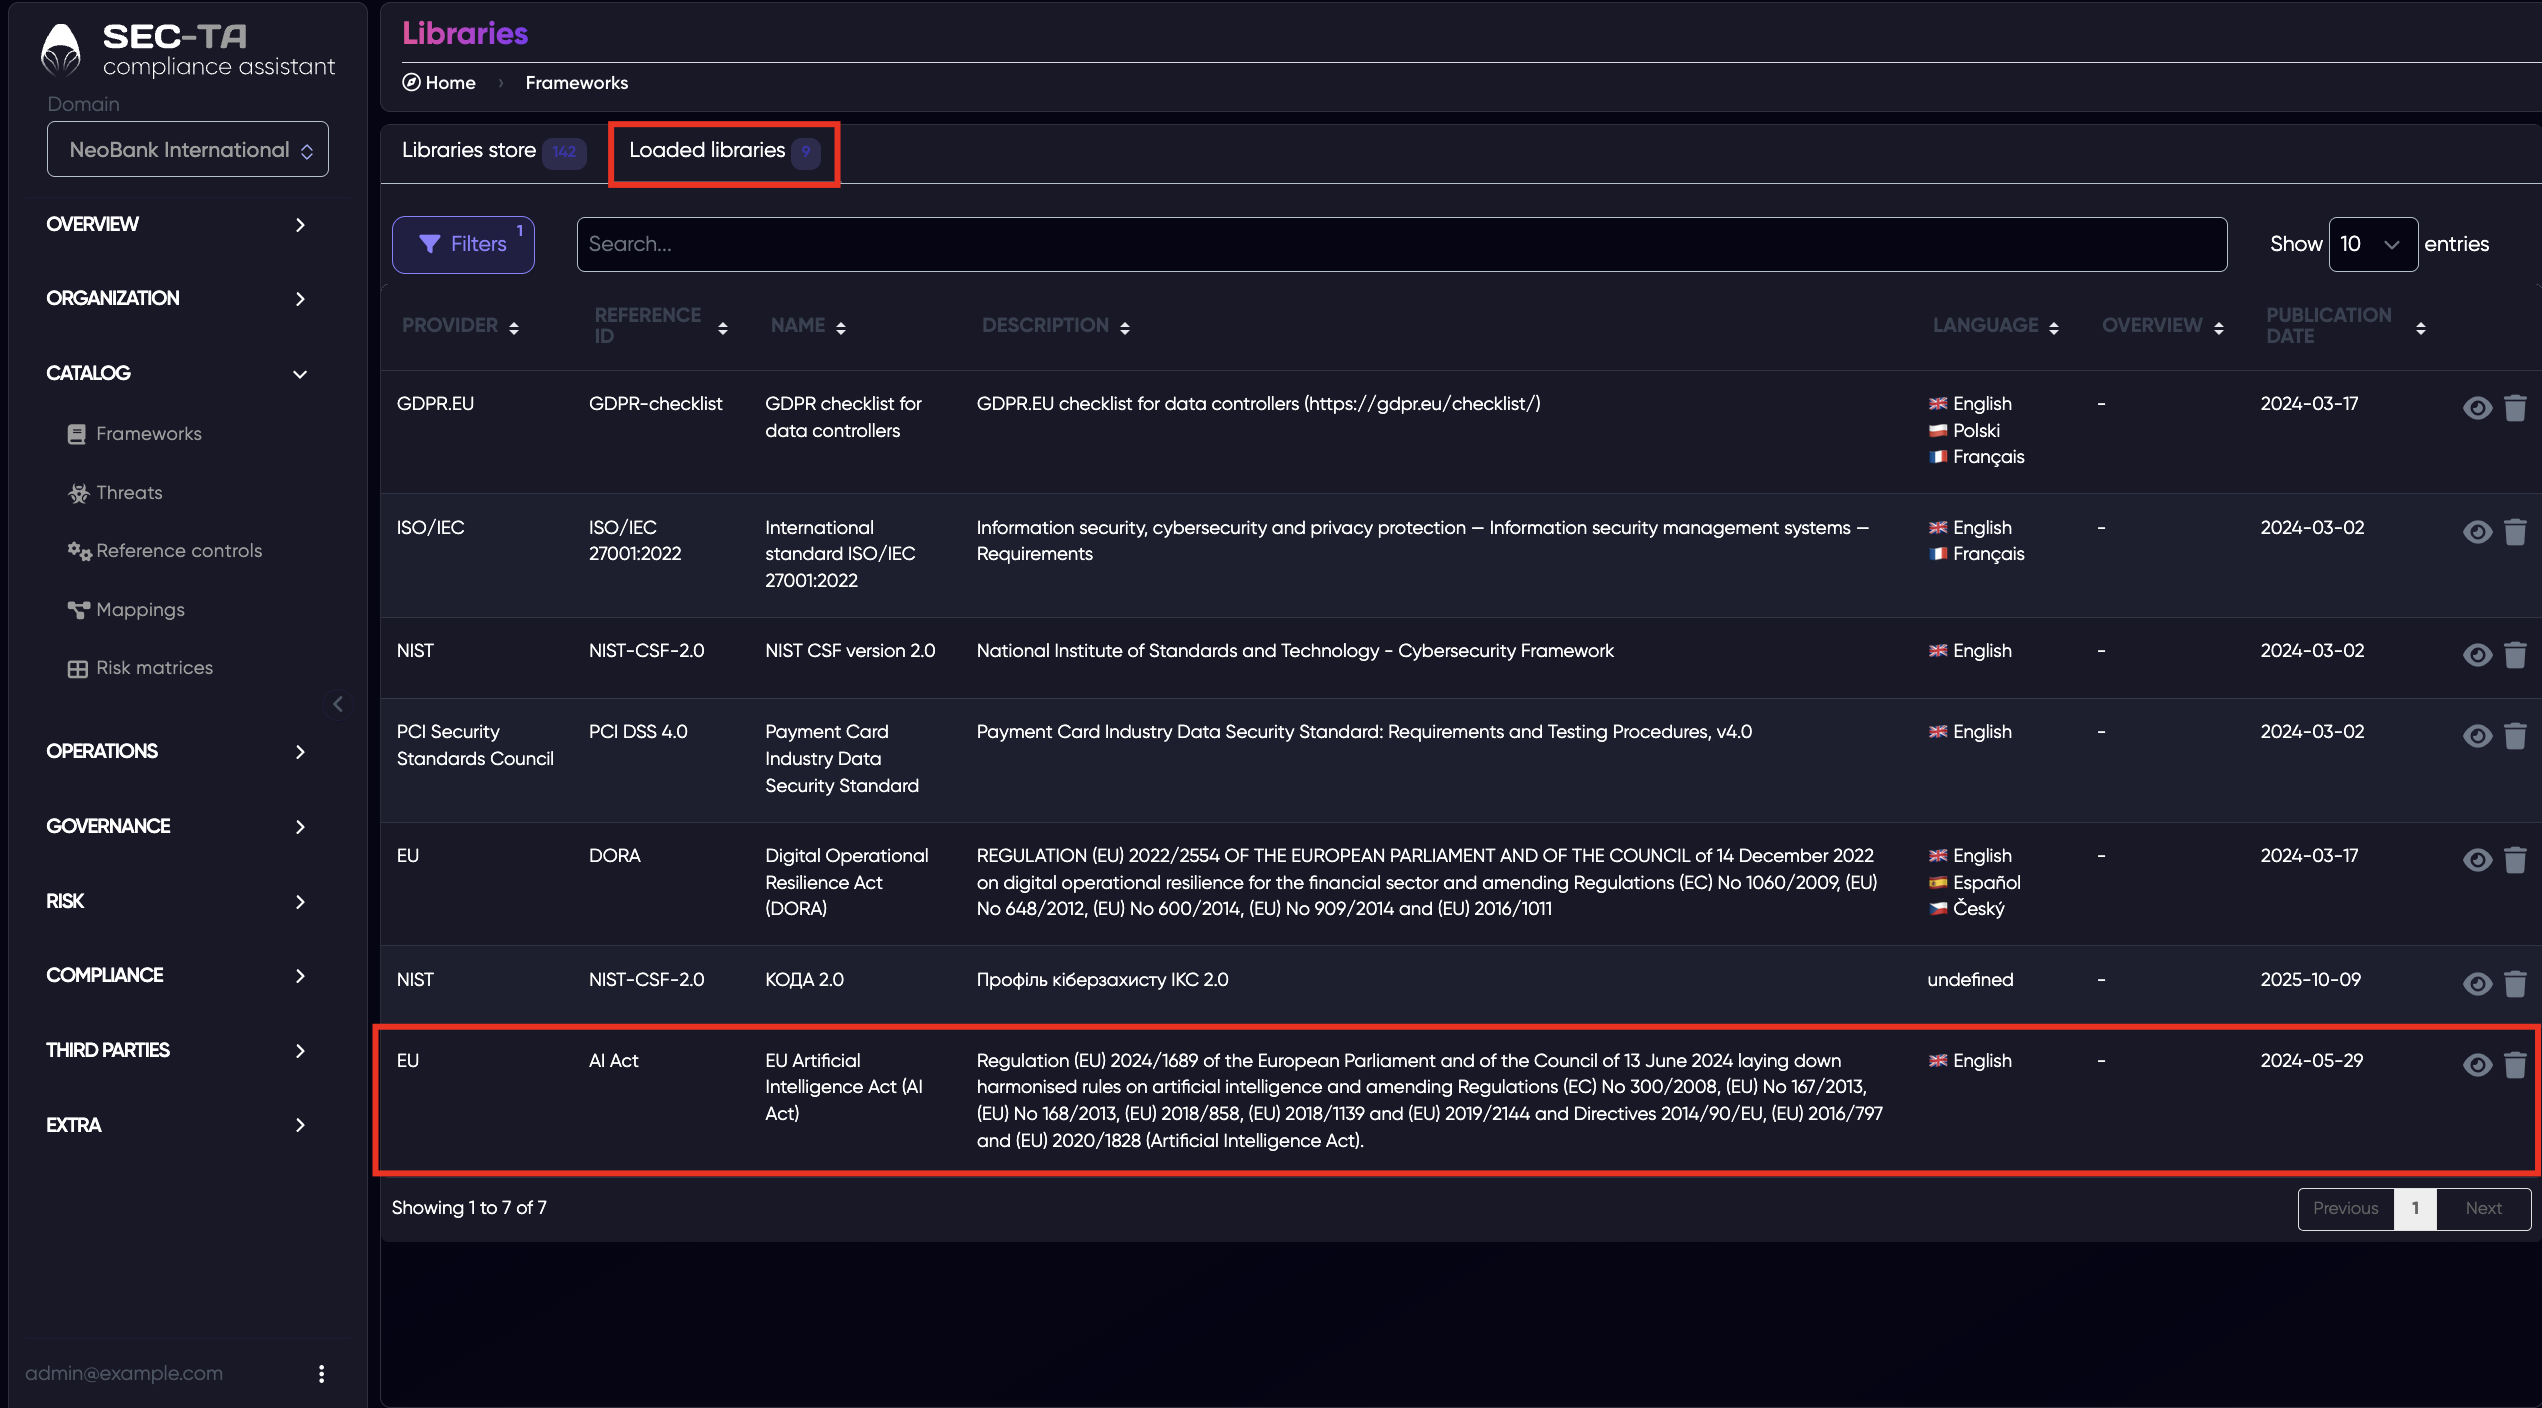2542x1408 pixels.
Task: Click the DORA reference ID cell
Action: (614, 856)
